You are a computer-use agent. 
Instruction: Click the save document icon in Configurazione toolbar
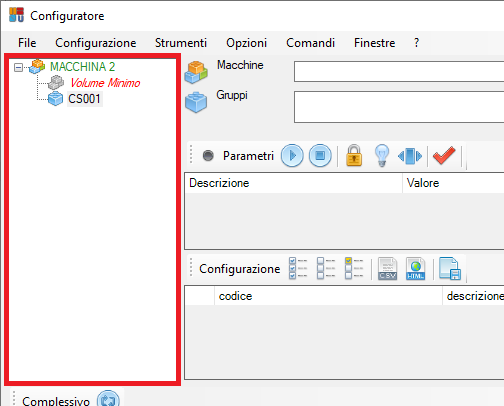tap(450, 269)
